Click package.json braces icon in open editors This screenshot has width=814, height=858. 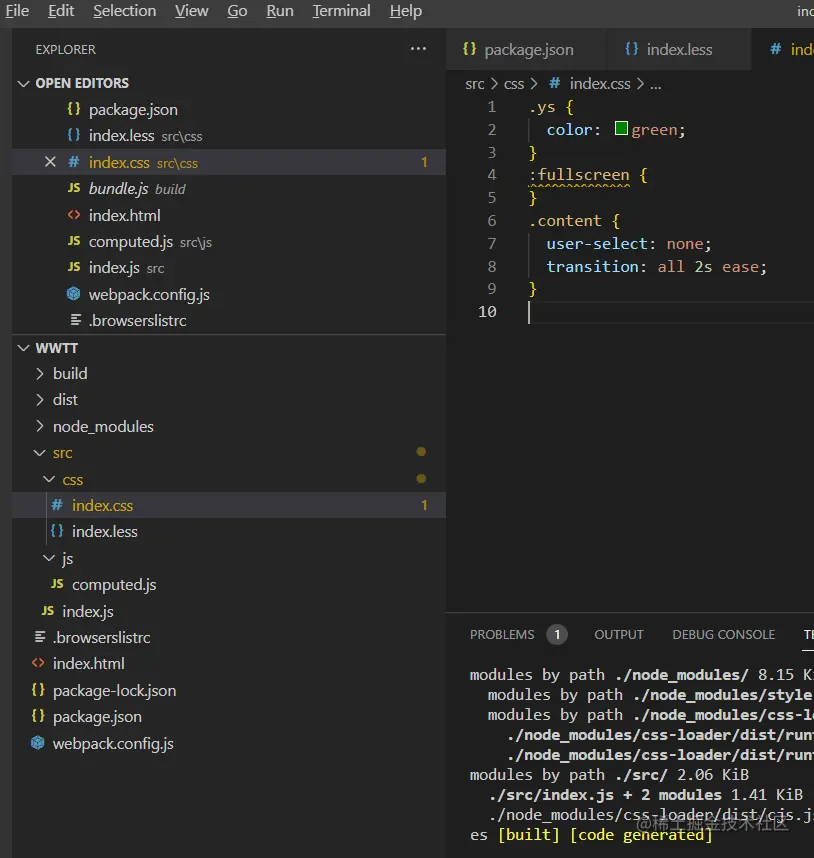[74, 109]
